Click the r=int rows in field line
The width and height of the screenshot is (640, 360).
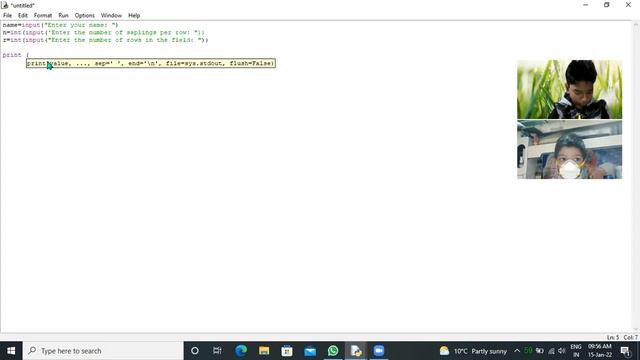pos(105,40)
